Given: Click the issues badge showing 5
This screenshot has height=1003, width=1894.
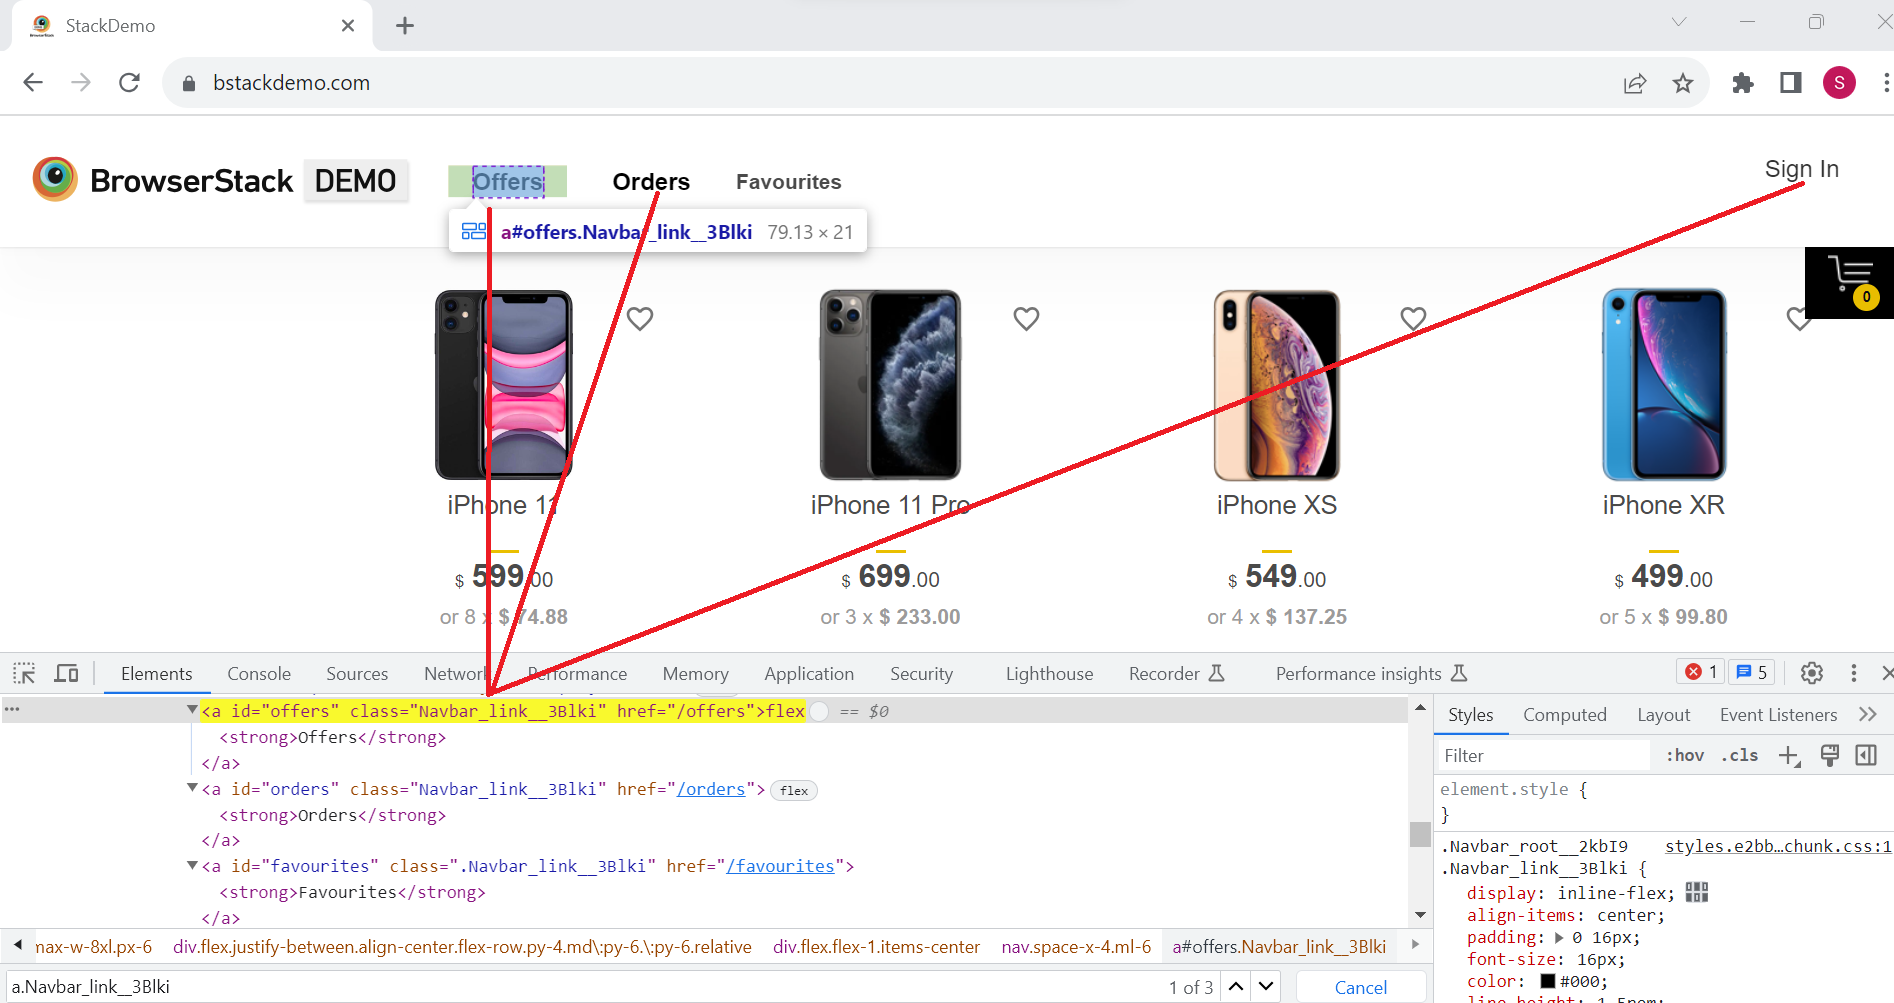Looking at the screenshot, I should coord(1751,672).
